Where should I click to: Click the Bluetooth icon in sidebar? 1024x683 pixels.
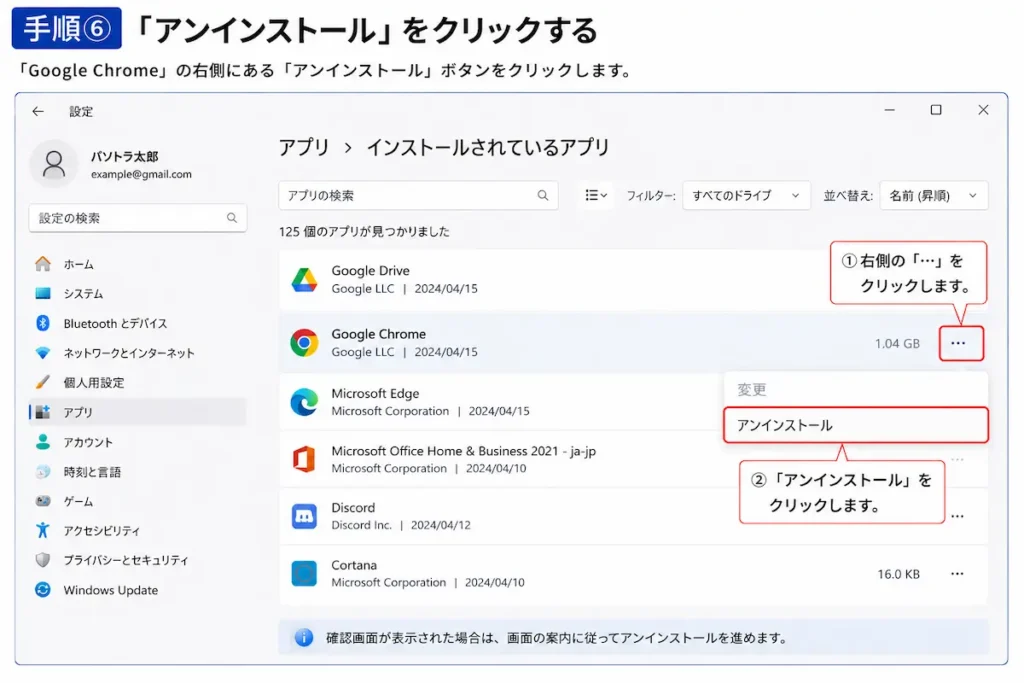coord(43,323)
